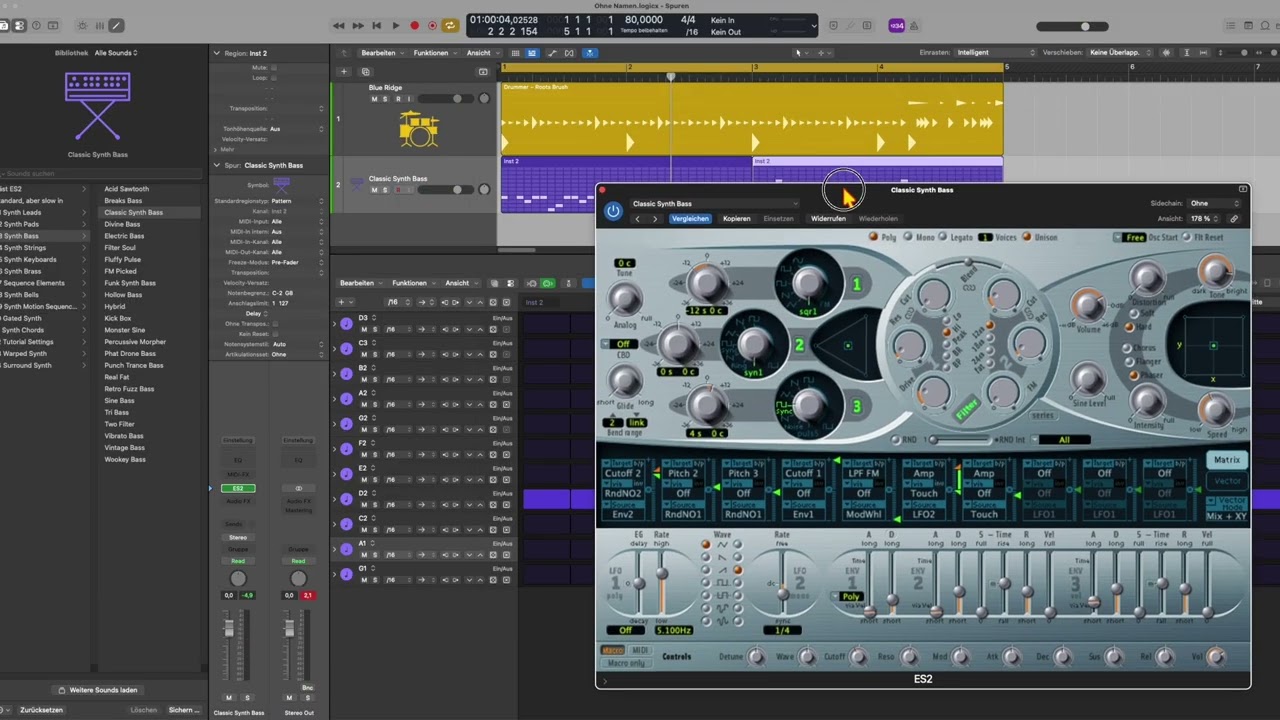
Task: Start playback with the Play button
Action: click(x=395, y=25)
